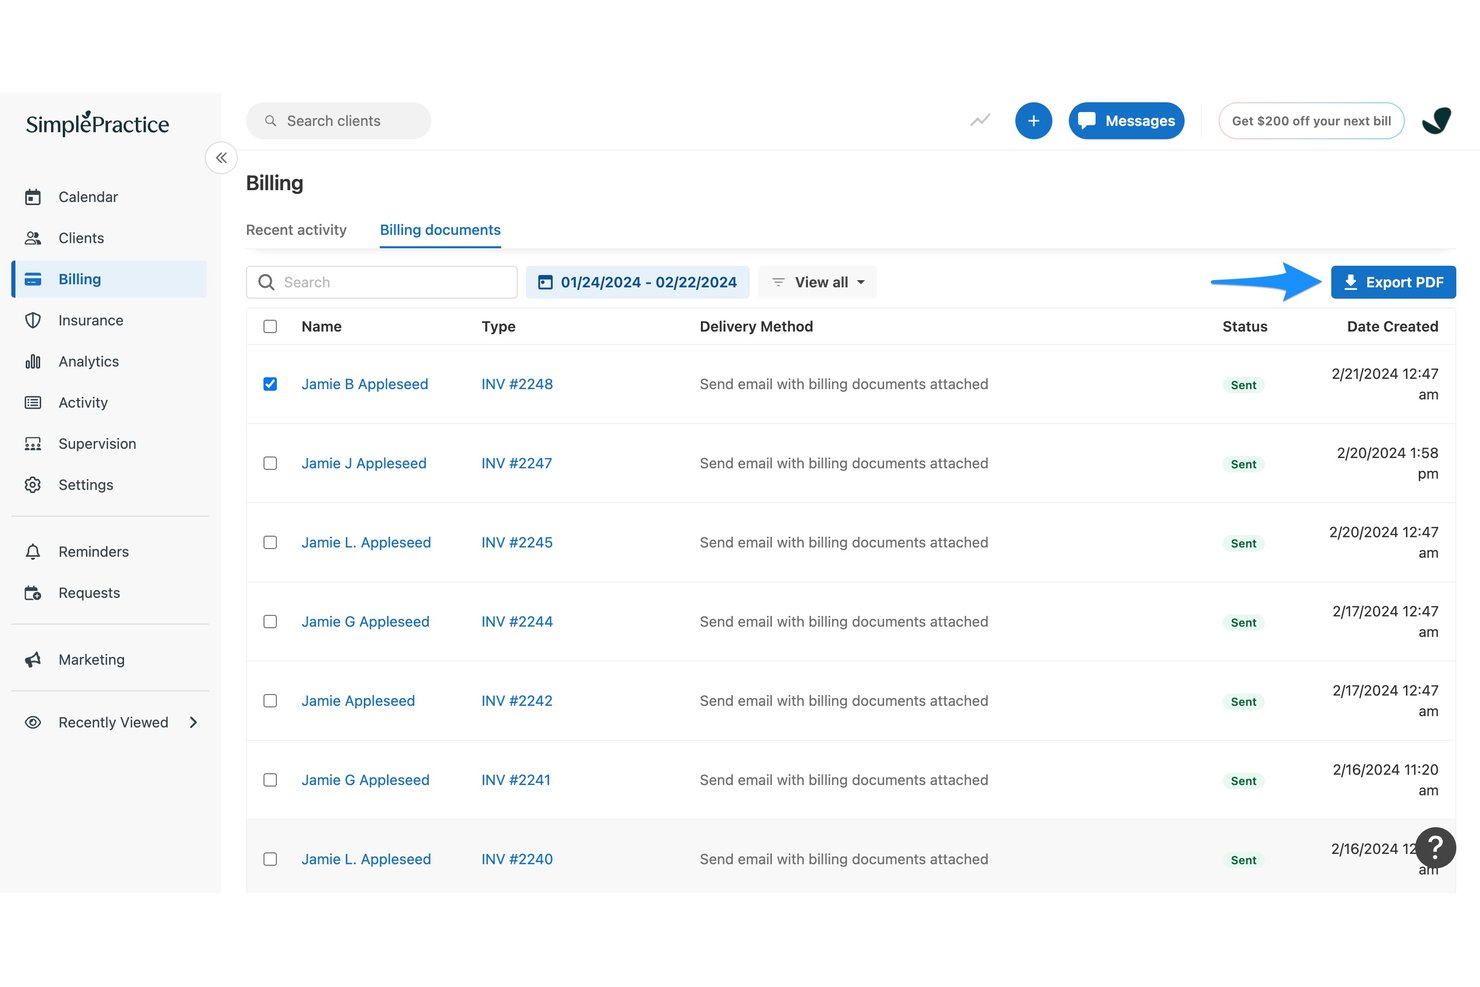This screenshot has width=1480, height=987.
Task: Switch to the Recent activity tab
Action: (x=296, y=230)
